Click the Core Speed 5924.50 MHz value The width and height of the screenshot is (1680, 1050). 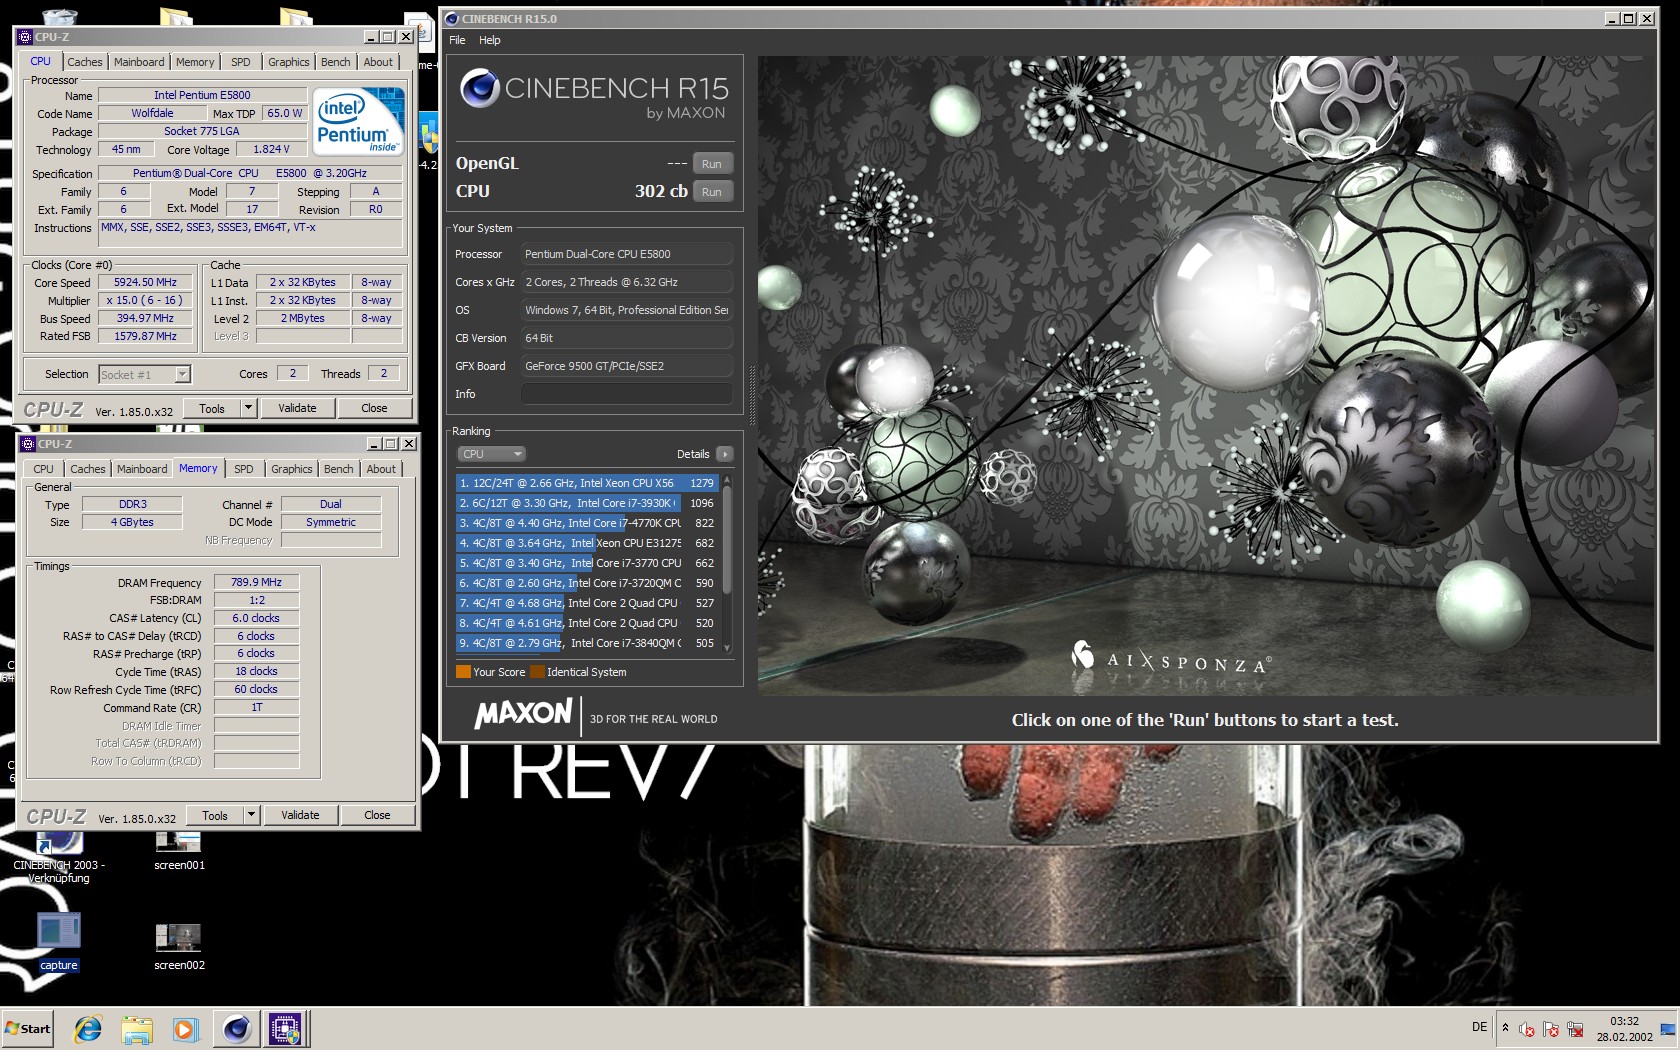[145, 283]
